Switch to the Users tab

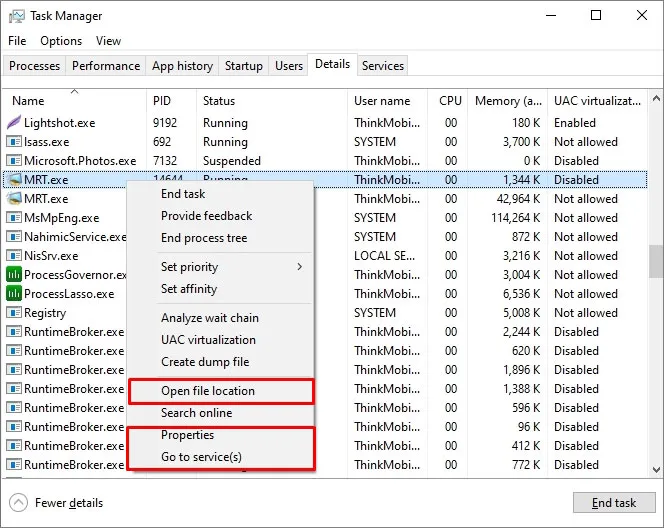pos(289,66)
